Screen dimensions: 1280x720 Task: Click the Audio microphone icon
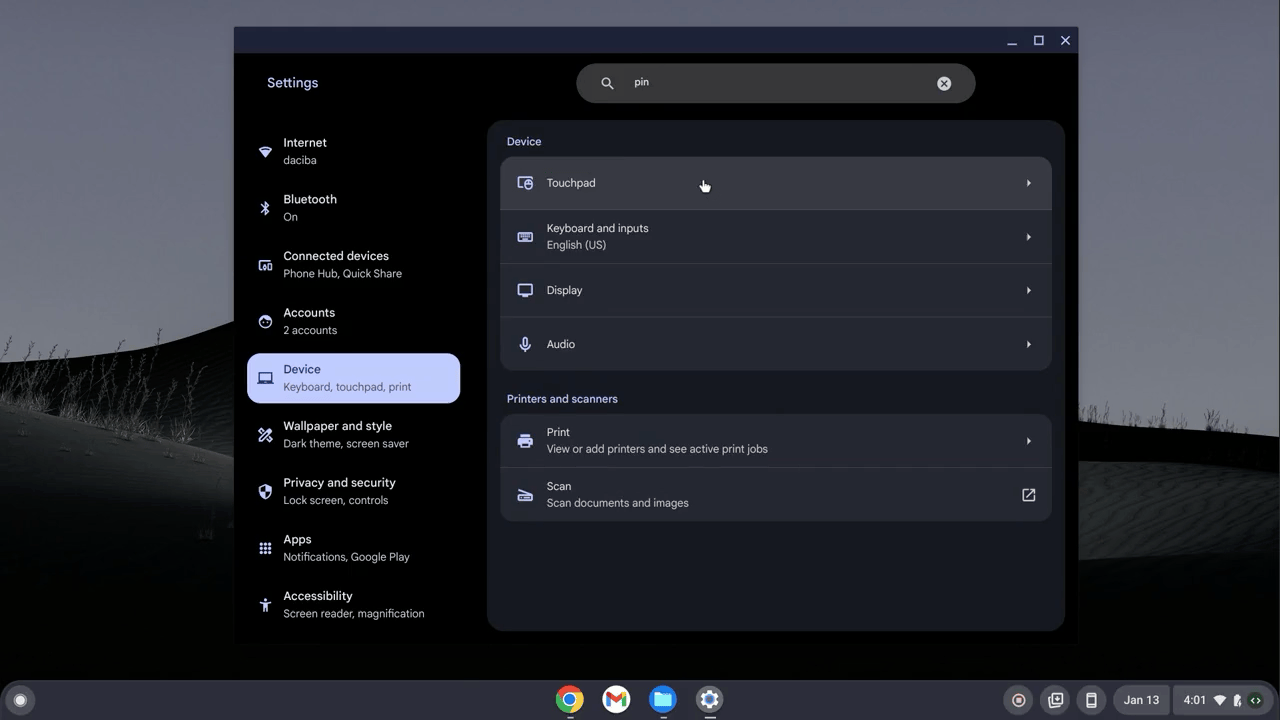click(x=525, y=343)
